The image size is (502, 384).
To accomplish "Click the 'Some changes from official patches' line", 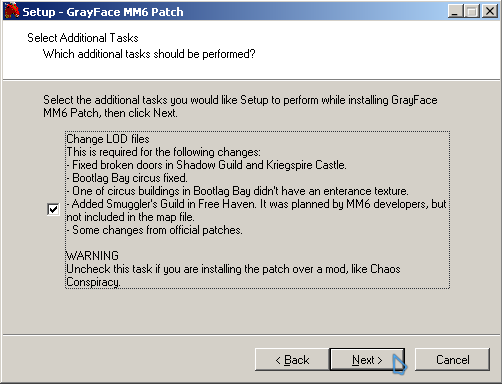I will [x=154, y=230].
